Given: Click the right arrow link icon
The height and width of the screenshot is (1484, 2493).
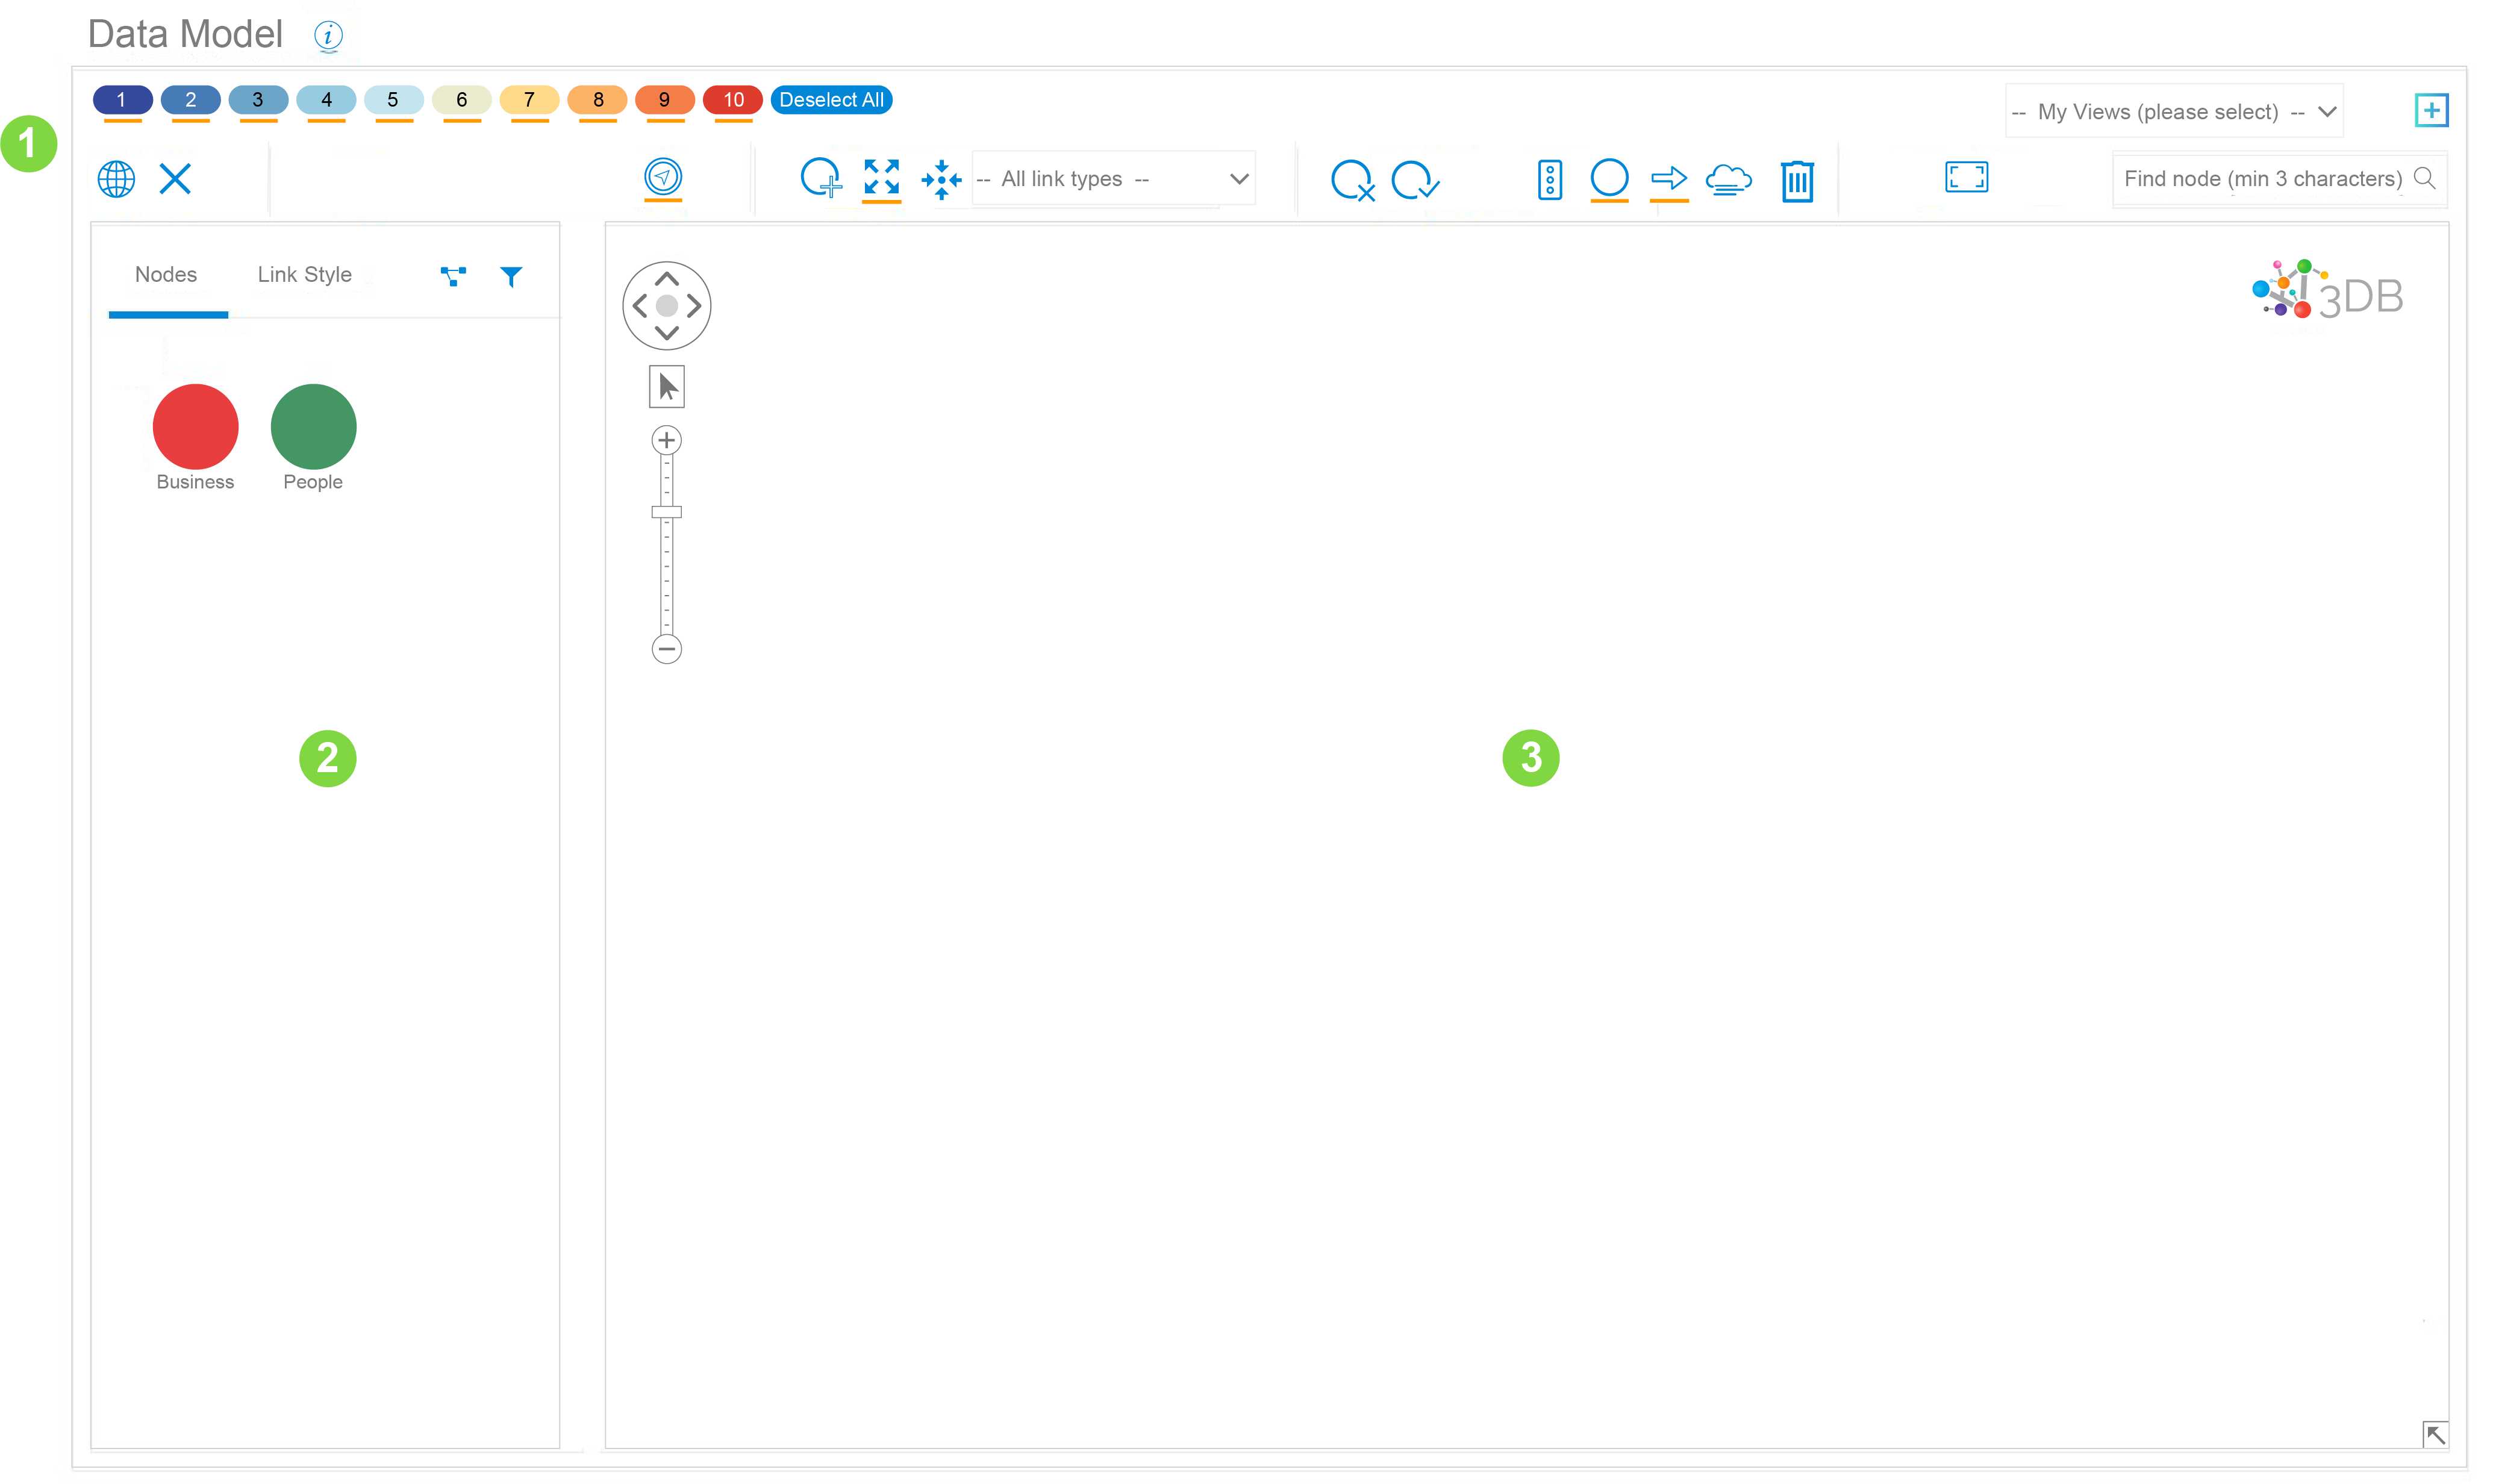Looking at the screenshot, I should coord(1669,179).
